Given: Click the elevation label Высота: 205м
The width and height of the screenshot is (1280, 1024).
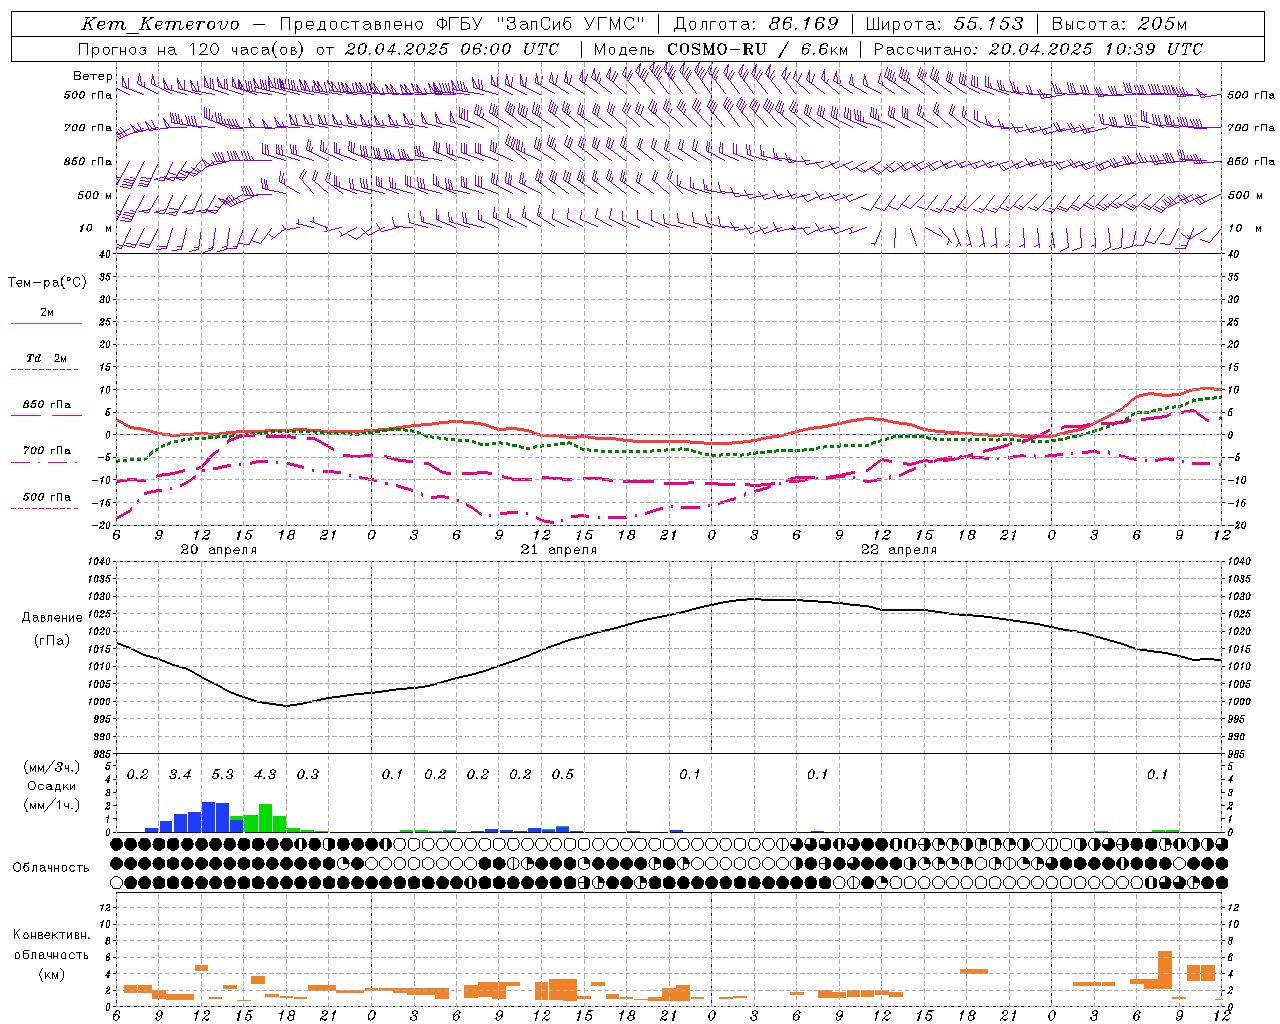Looking at the screenshot, I should (x=1120, y=24).
